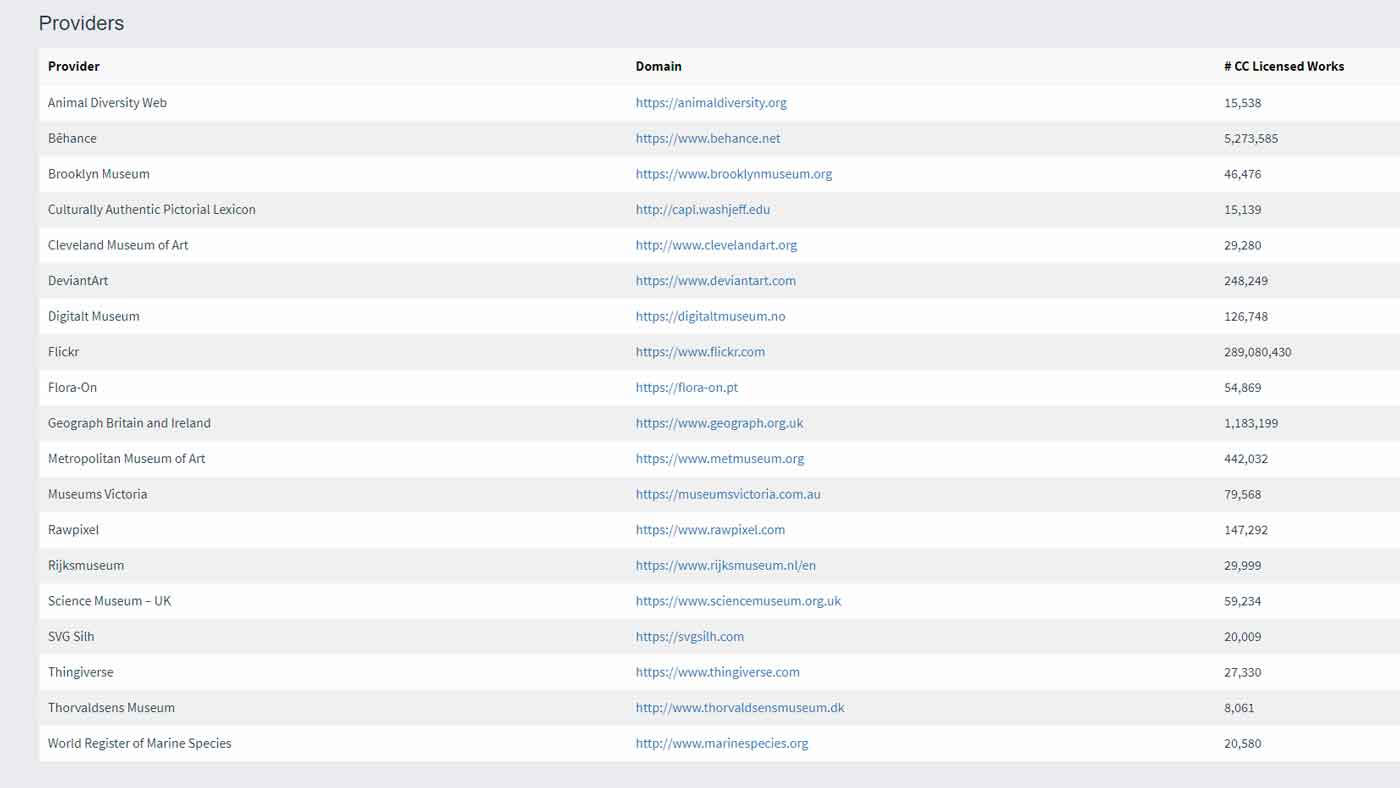The image size is (1400, 788).
Task: Click the Domain column header
Action: [659, 66]
